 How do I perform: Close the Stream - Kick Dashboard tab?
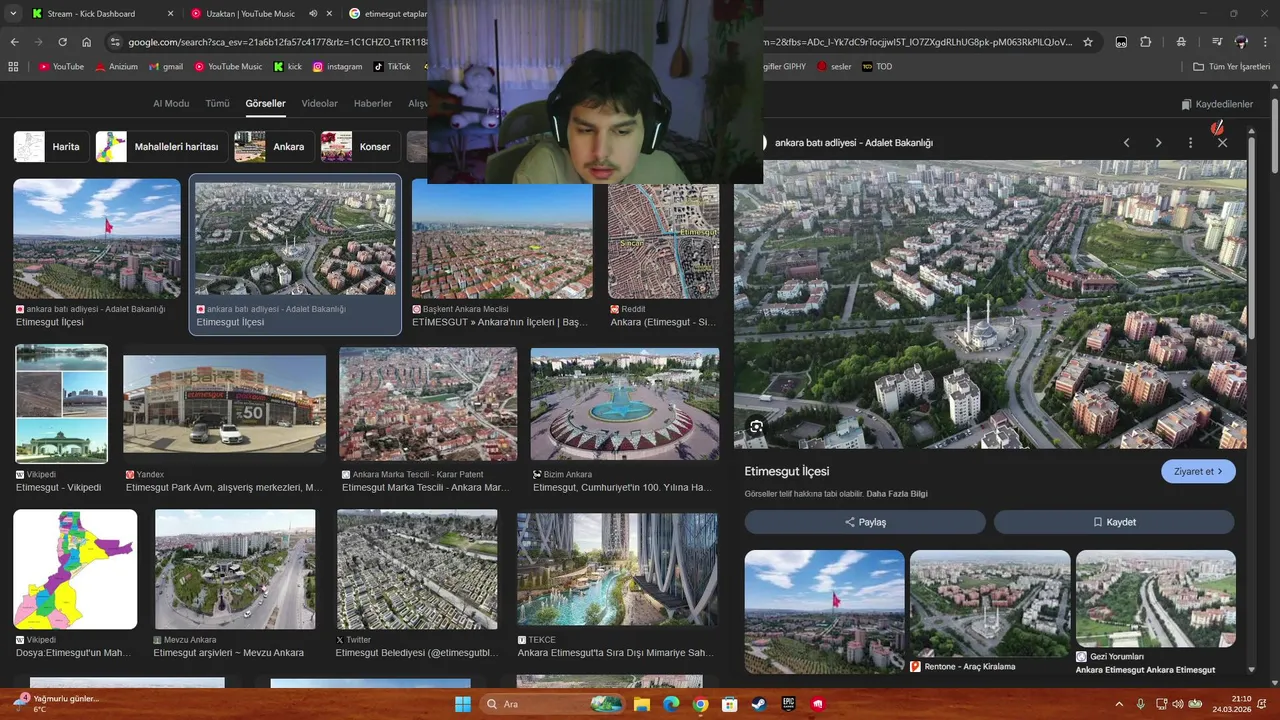168,14
